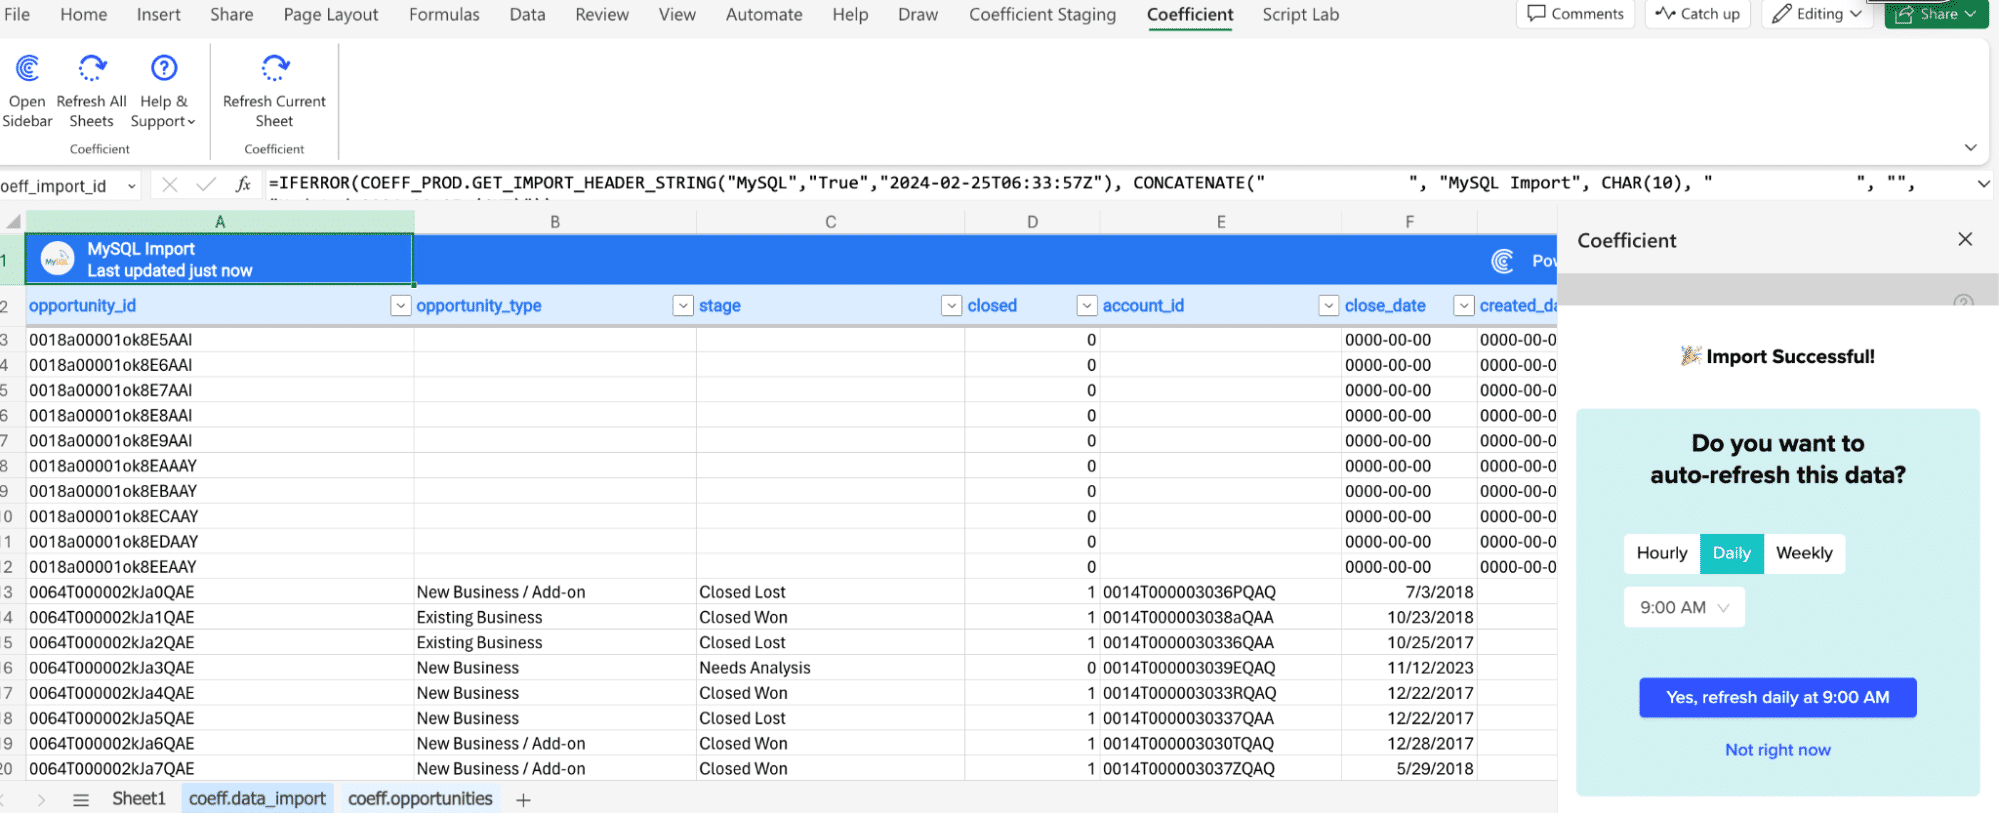Confirm formula entry checkmark icon
Viewport: 1999px width, 814px height.
[x=206, y=184]
